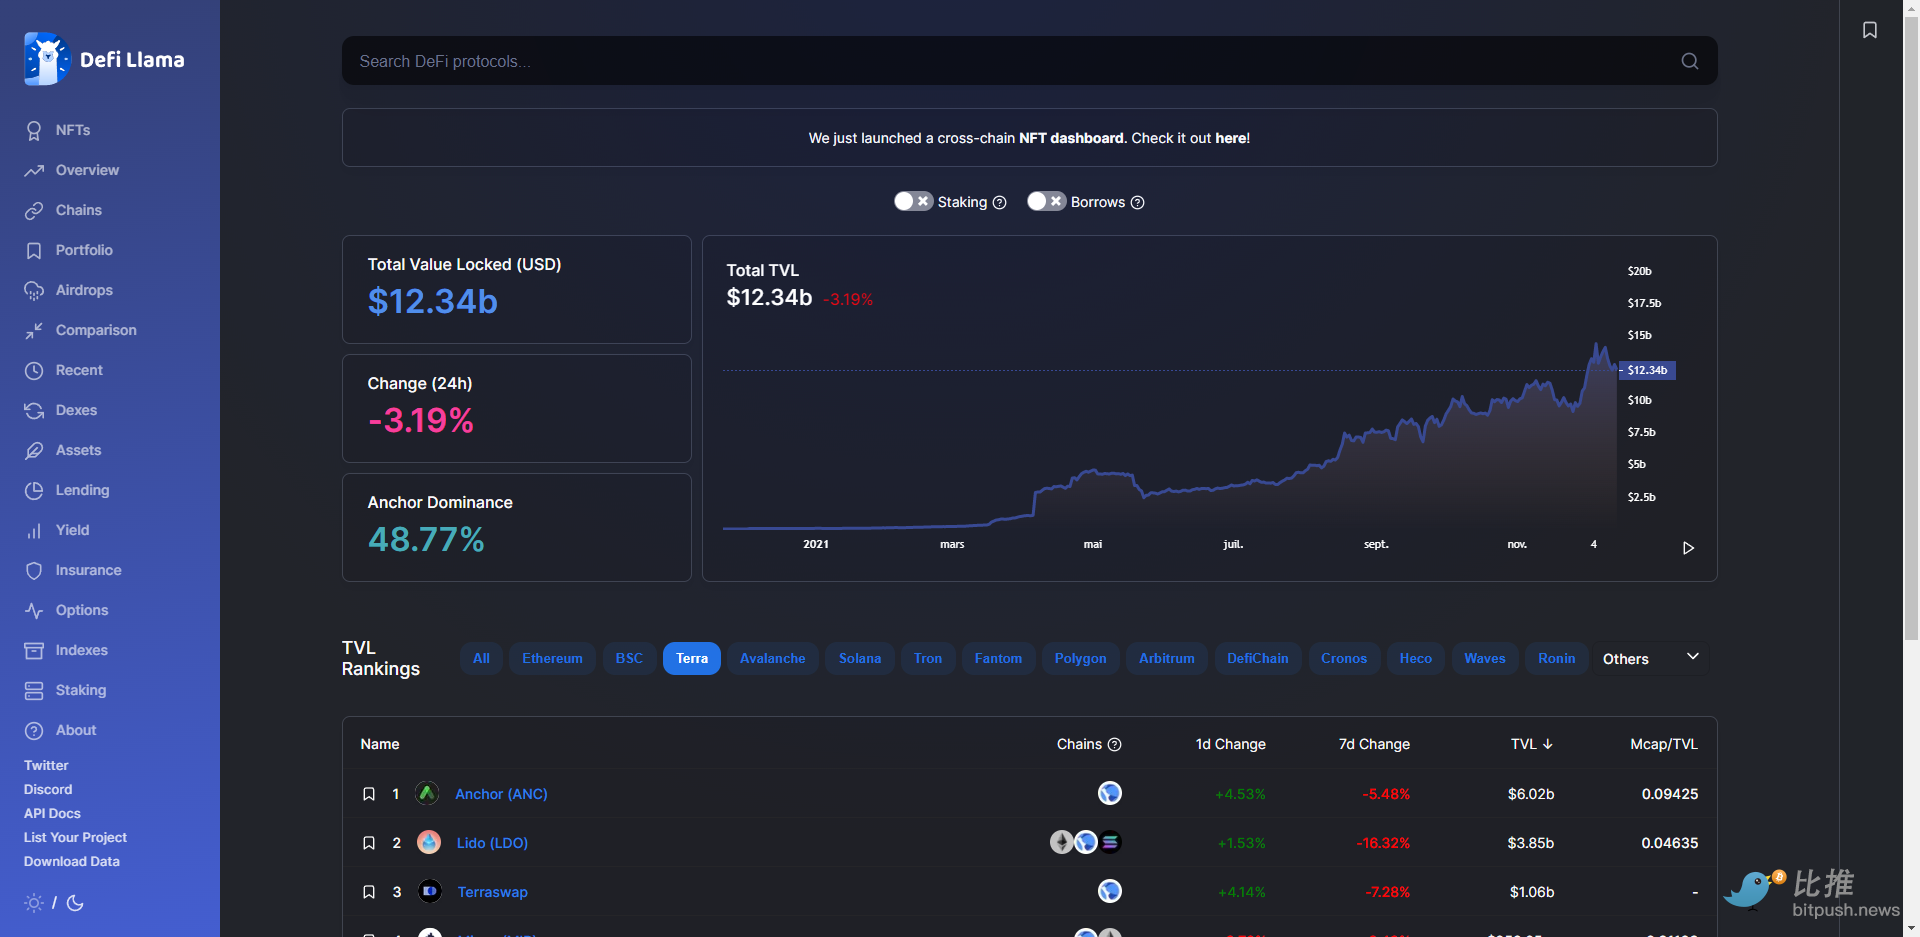Select the Heco chain tab
The image size is (1920, 937).
pyautogui.click(x=1416, y=658)
